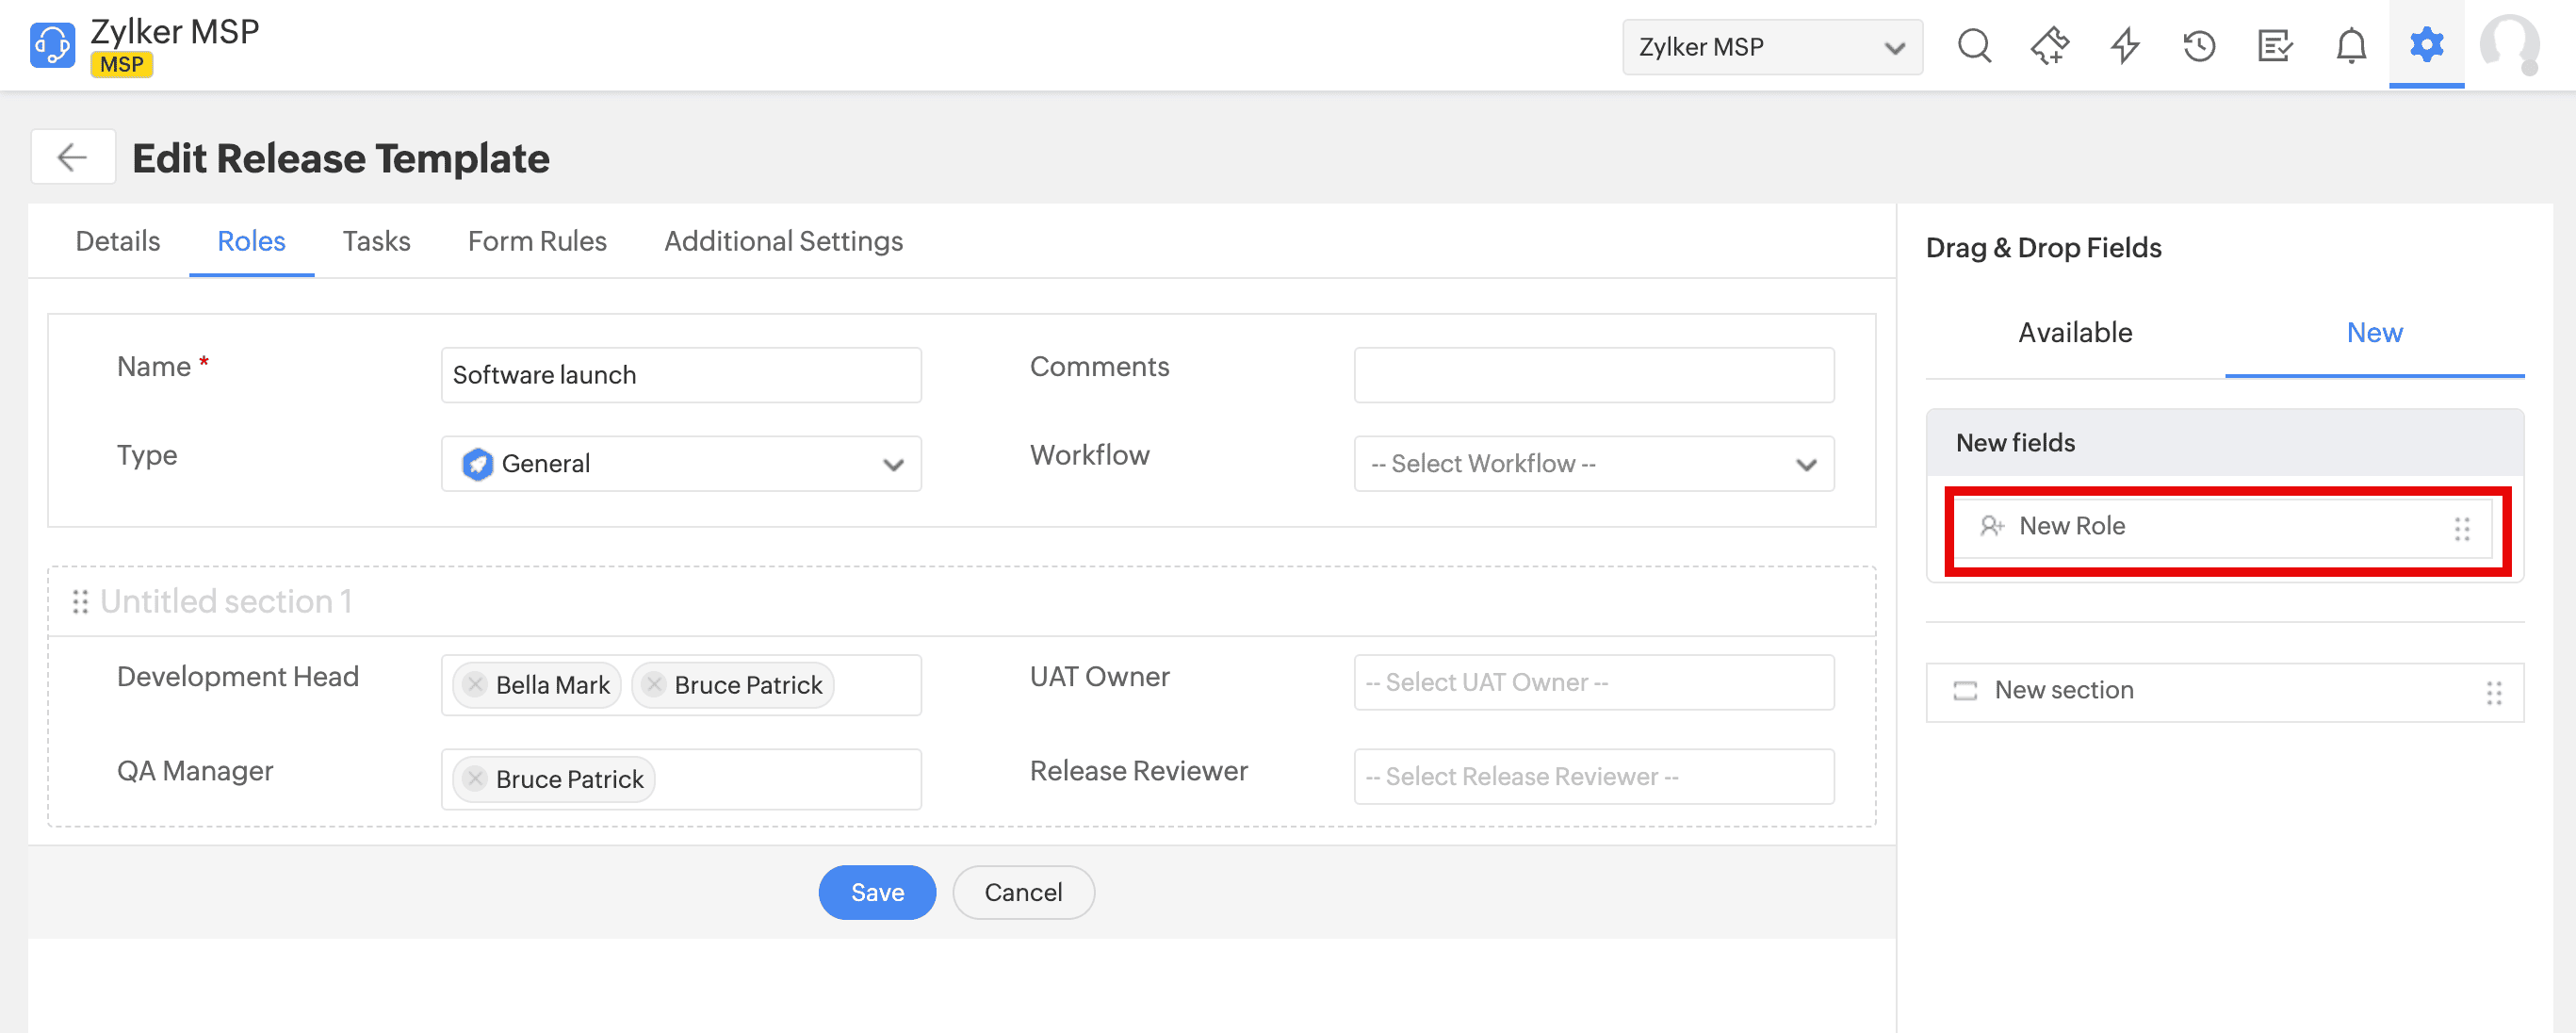
Task: Click the Cancel button
Action: [1022, 891]
